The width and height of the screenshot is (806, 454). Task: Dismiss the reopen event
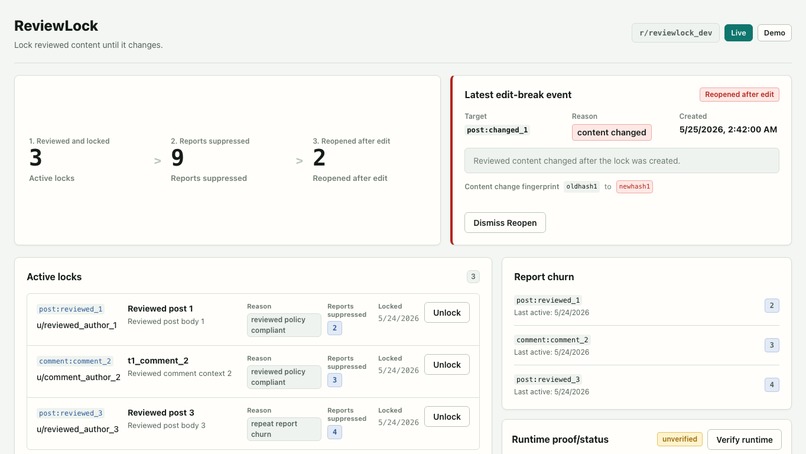(505, 223)
